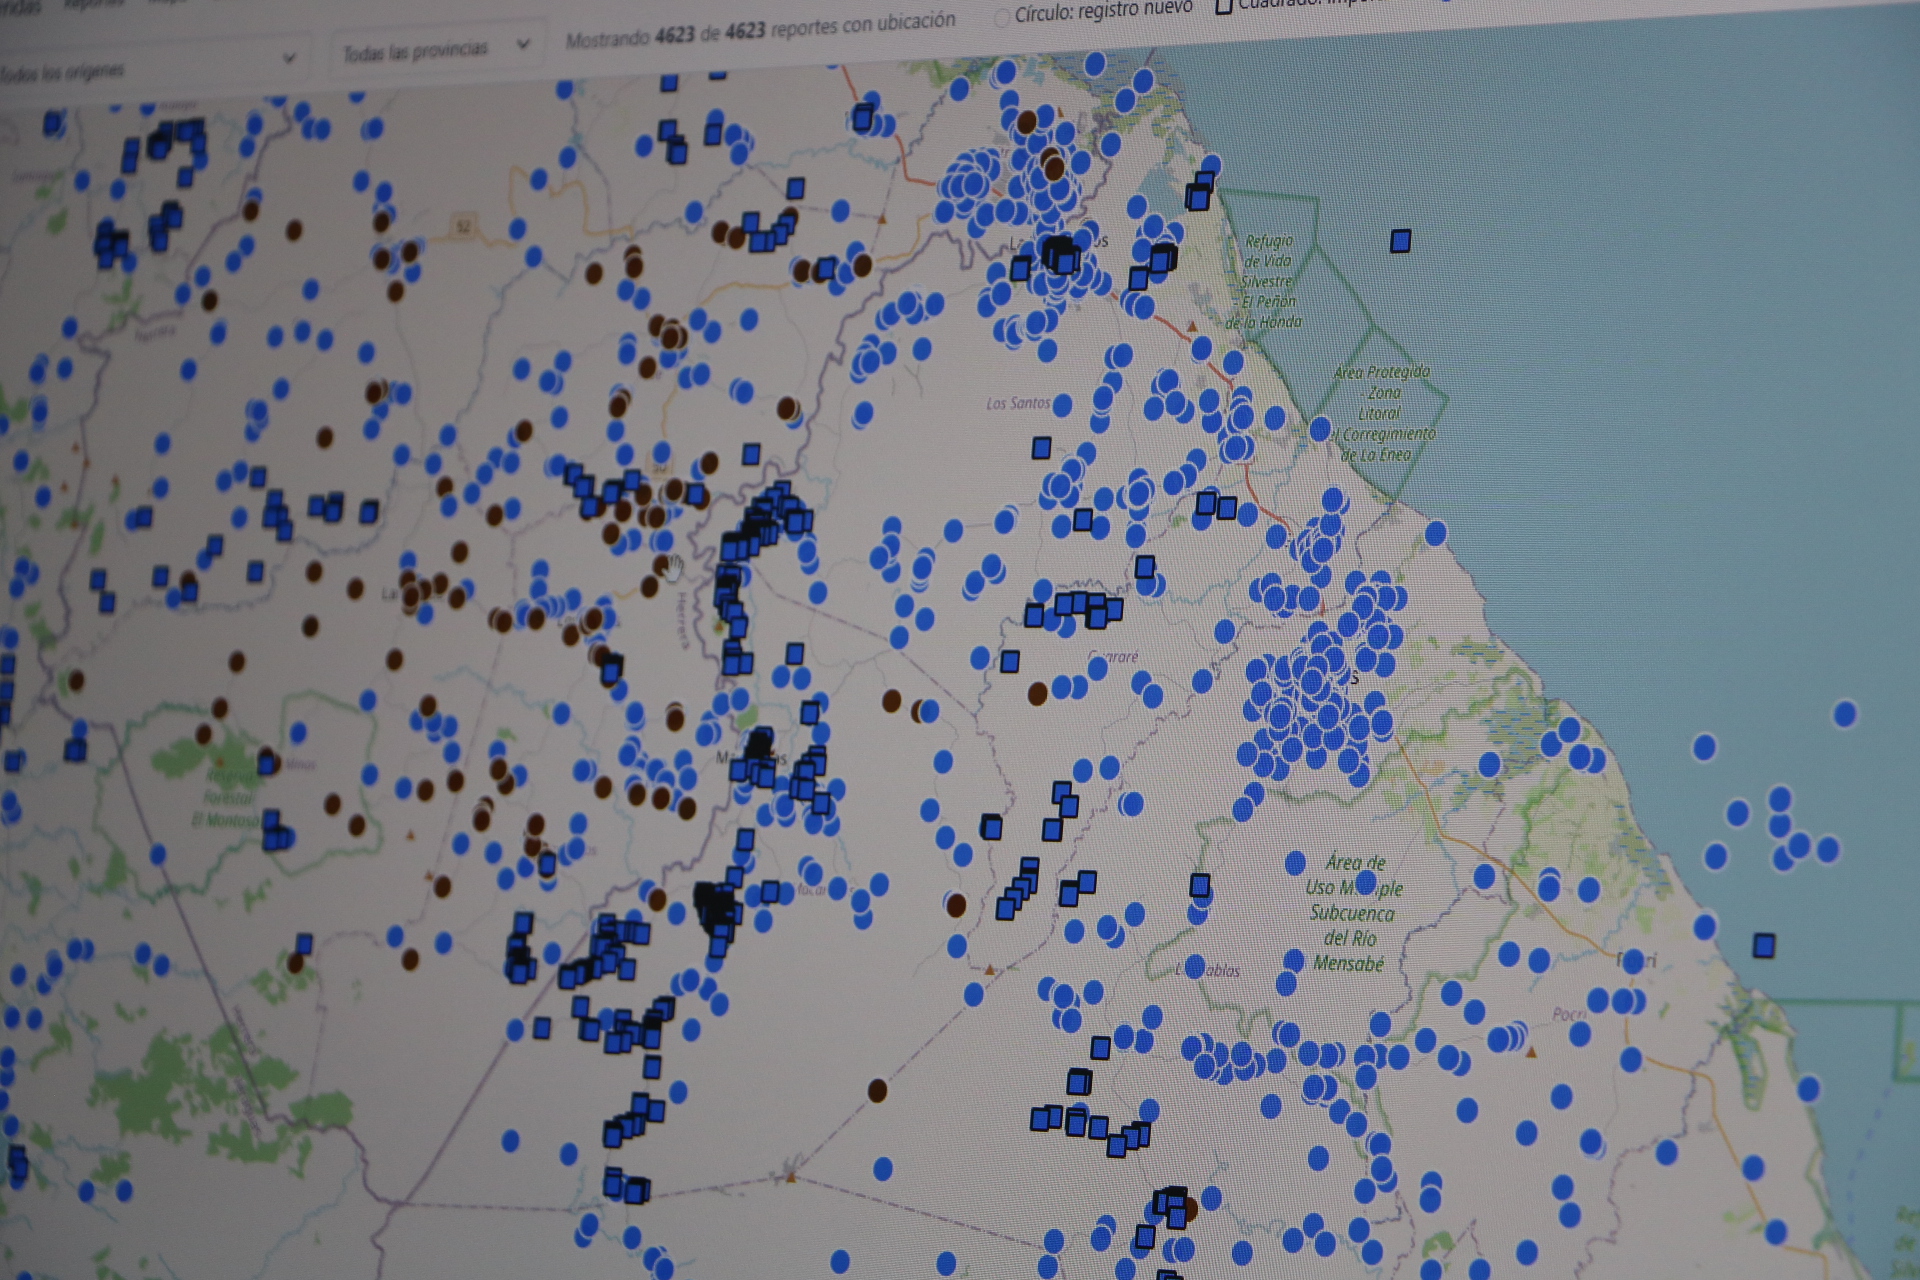1920x1280 pixels.
Task: Select the circle marker inside Área Protegida Zona Litoral boundary
Action: pos(1320,430)
